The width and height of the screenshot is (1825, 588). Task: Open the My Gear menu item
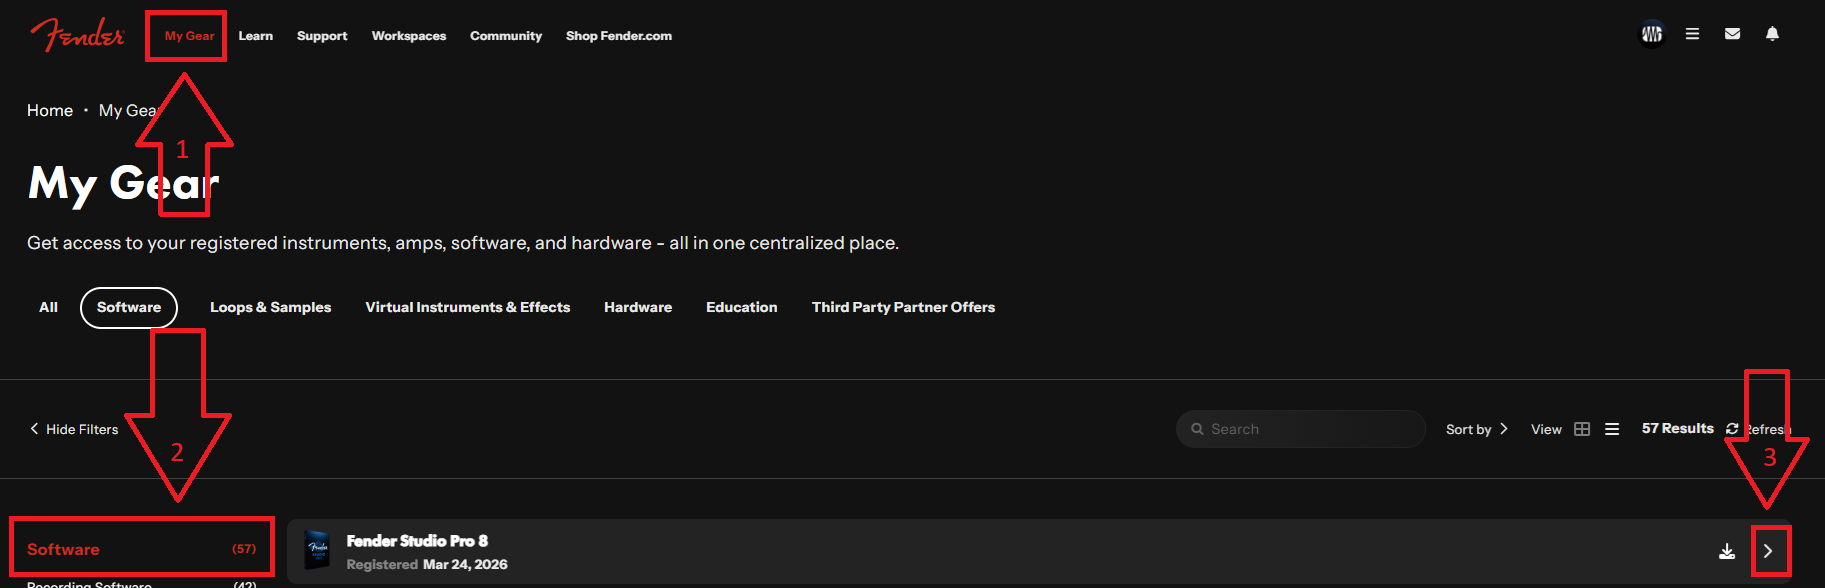(x=189, y=36)
